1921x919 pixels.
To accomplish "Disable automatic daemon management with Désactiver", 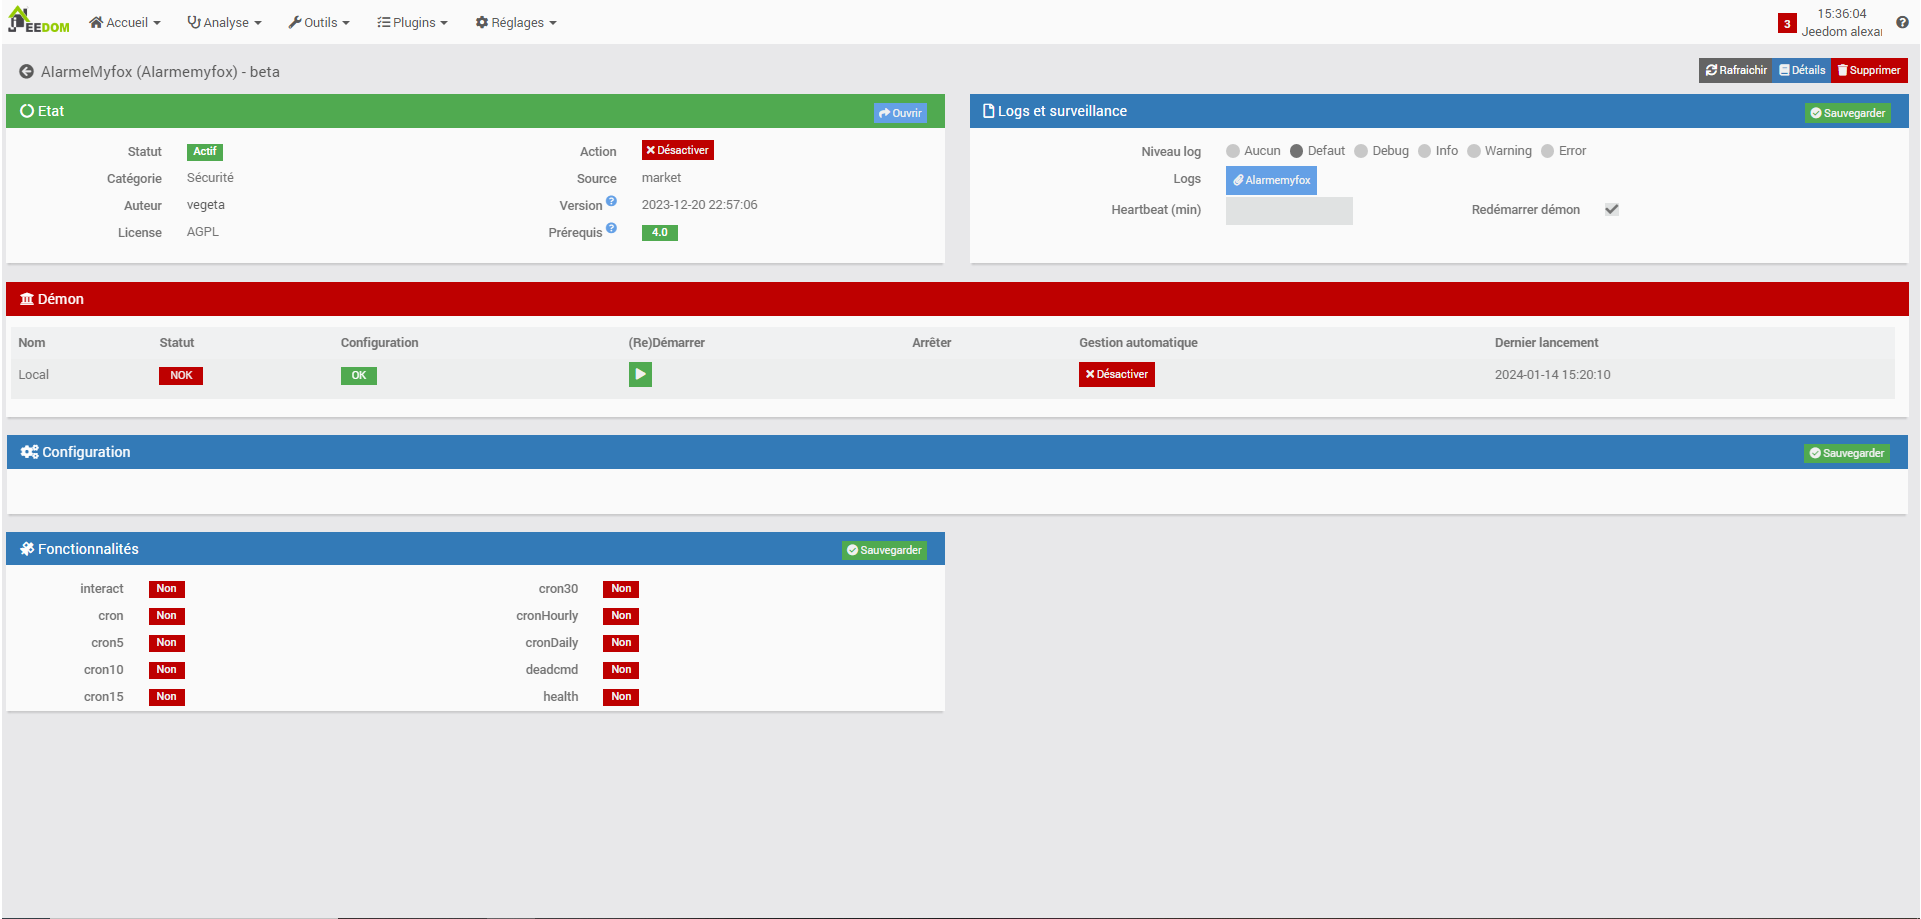I will point(1117,374).
